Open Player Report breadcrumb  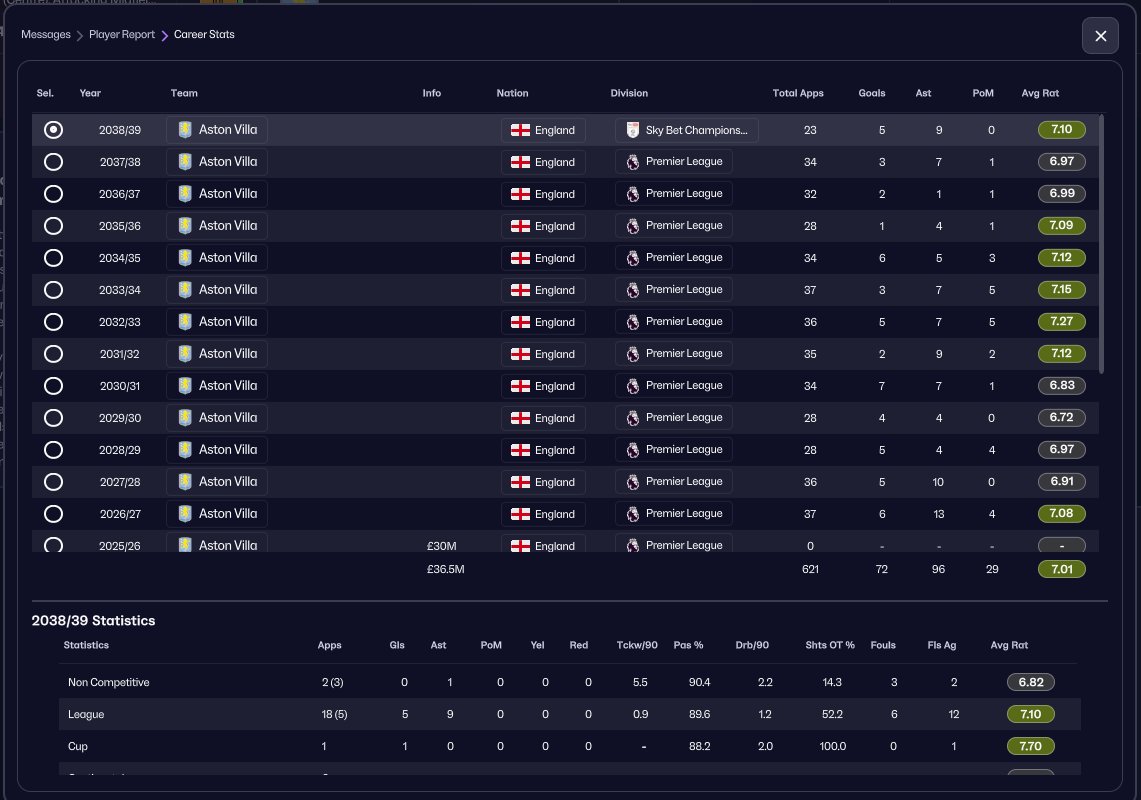click(x=122, y=34)
